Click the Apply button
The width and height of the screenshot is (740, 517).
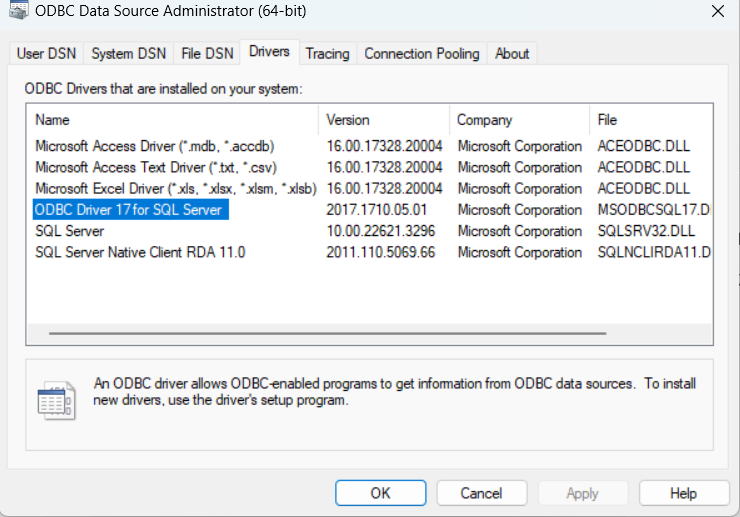(583, 493)
